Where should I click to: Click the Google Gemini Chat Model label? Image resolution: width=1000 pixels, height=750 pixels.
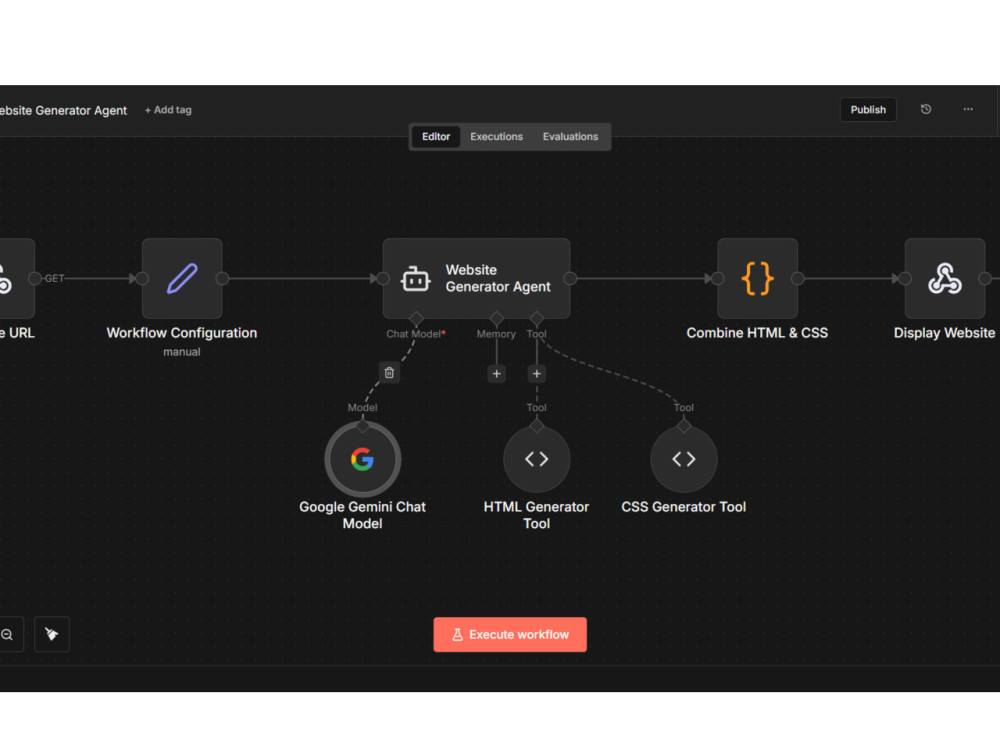pyautogui.click(x=362, y=515)
